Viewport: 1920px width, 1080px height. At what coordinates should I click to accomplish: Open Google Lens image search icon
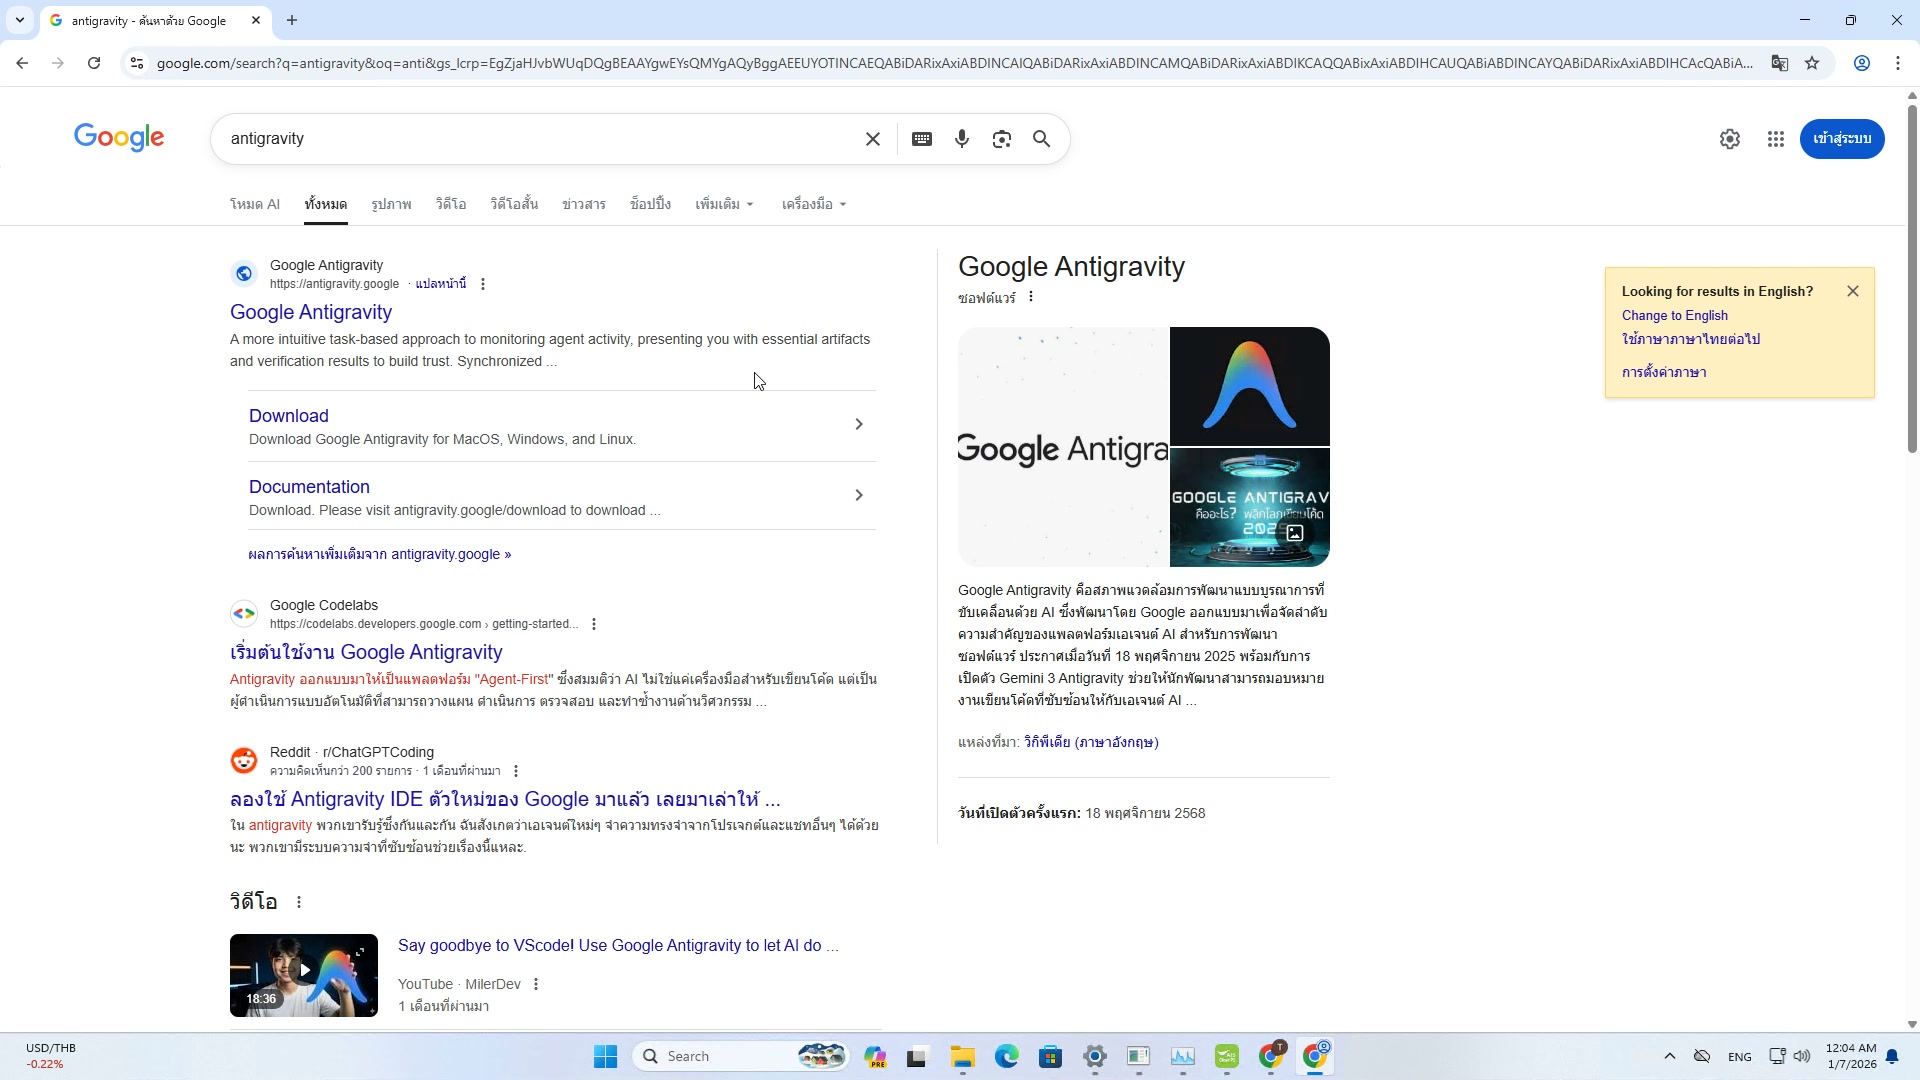(x=1001, y=139)
